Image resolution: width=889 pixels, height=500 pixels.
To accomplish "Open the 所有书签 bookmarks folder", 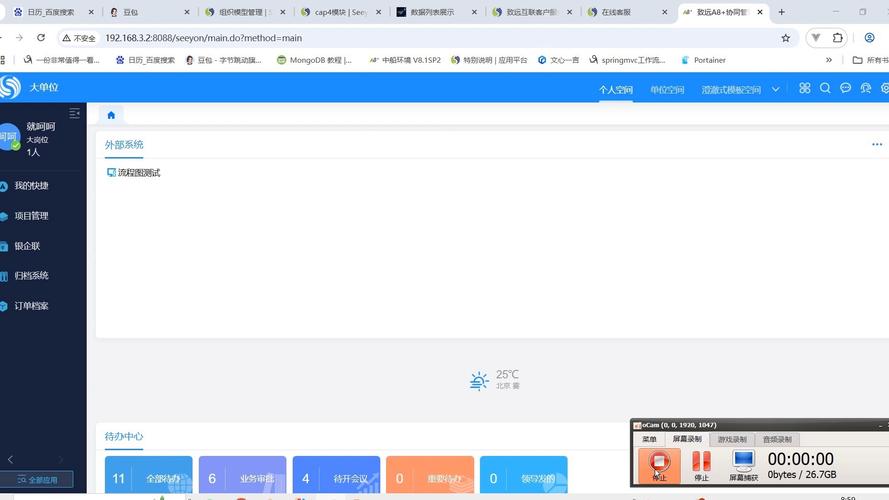I will 871,60.
